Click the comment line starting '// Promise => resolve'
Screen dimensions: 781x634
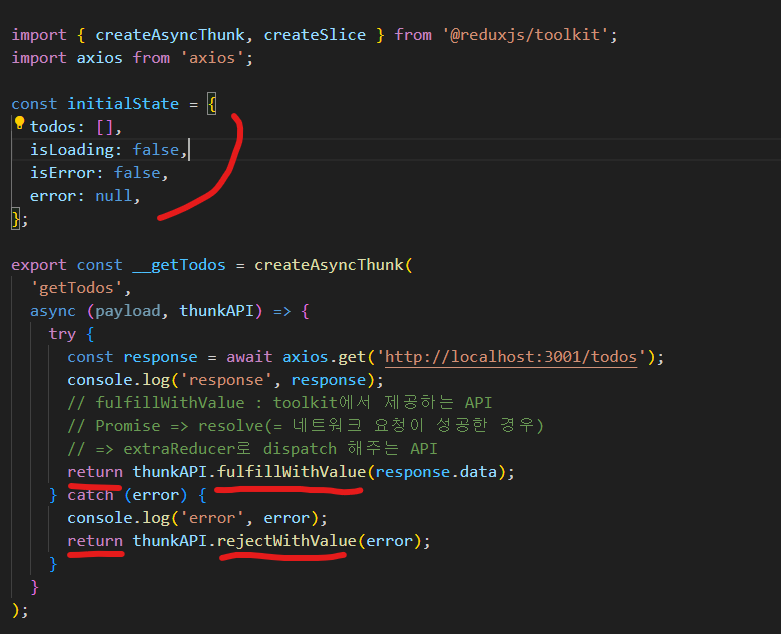click(305, 426)
